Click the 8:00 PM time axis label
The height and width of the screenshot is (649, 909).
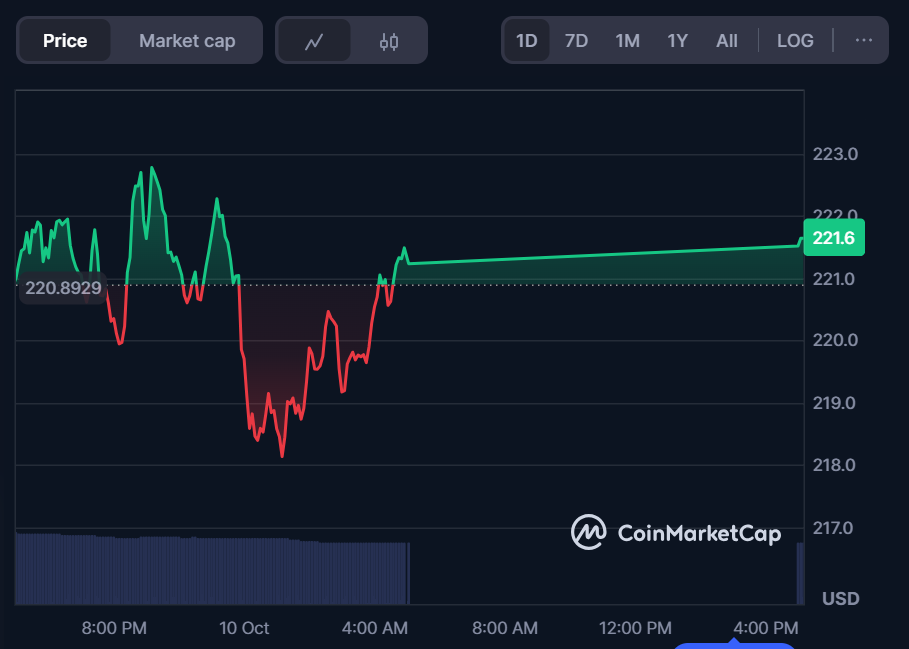114,628
